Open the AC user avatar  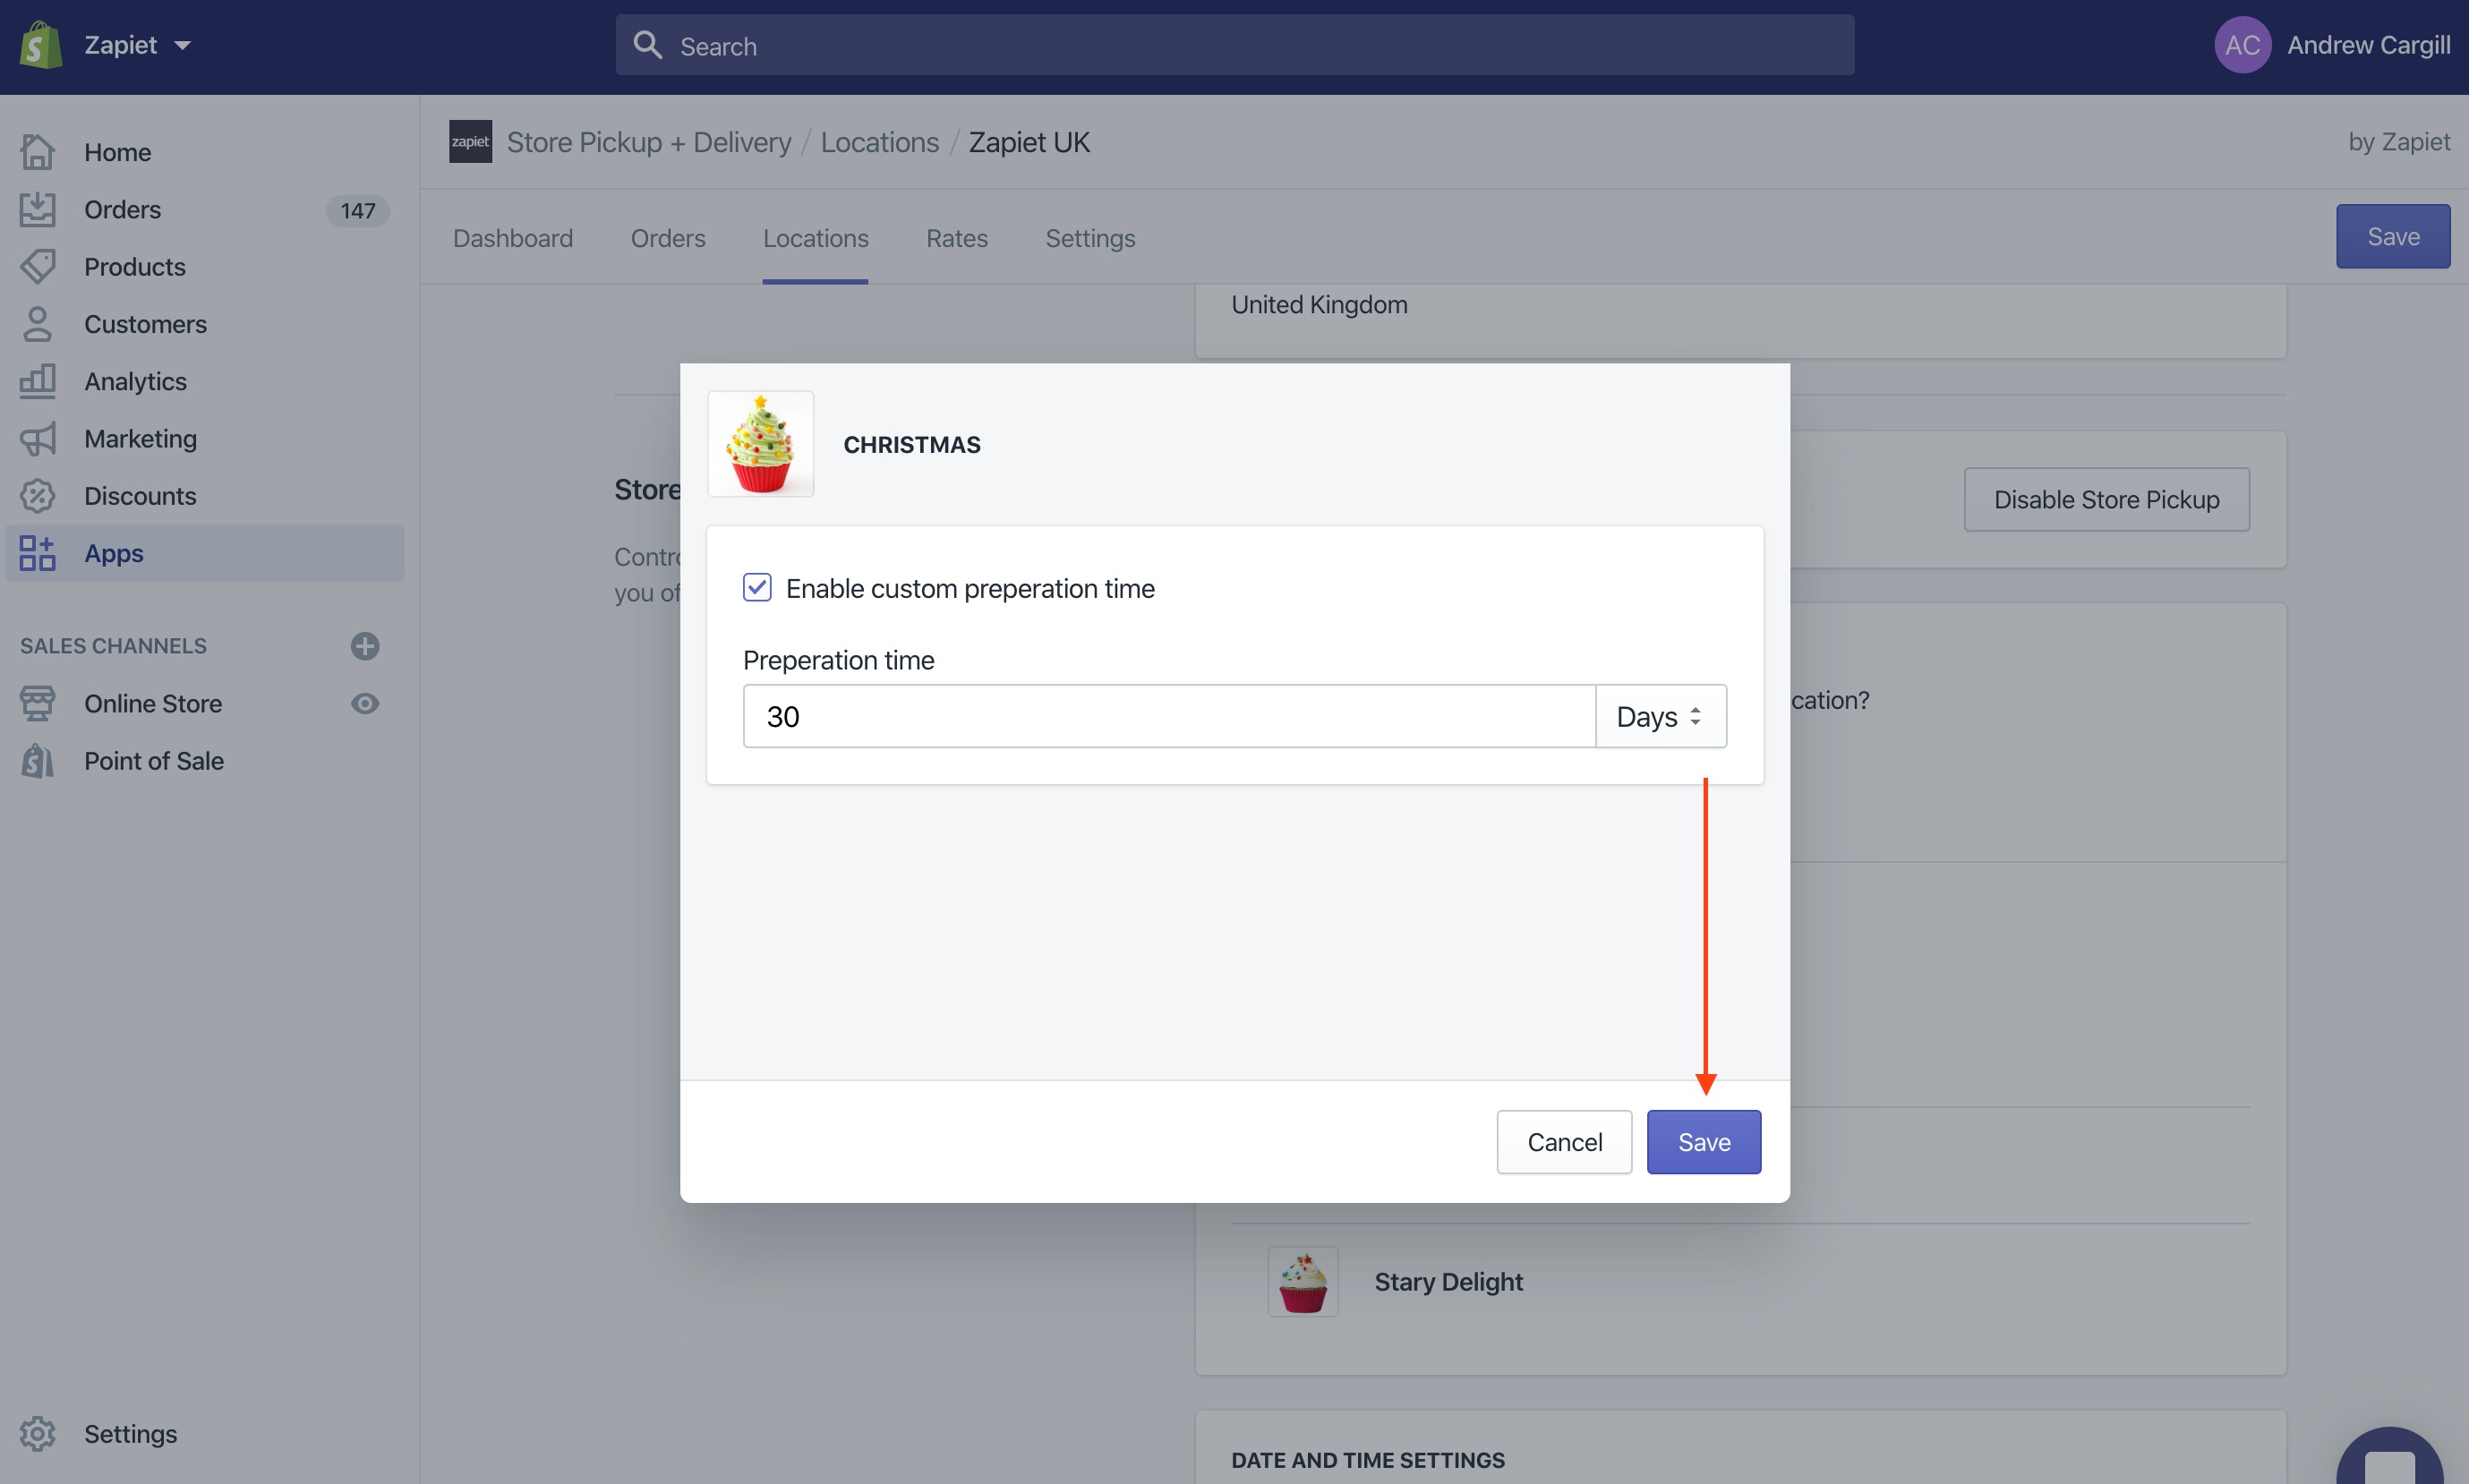2242,45
